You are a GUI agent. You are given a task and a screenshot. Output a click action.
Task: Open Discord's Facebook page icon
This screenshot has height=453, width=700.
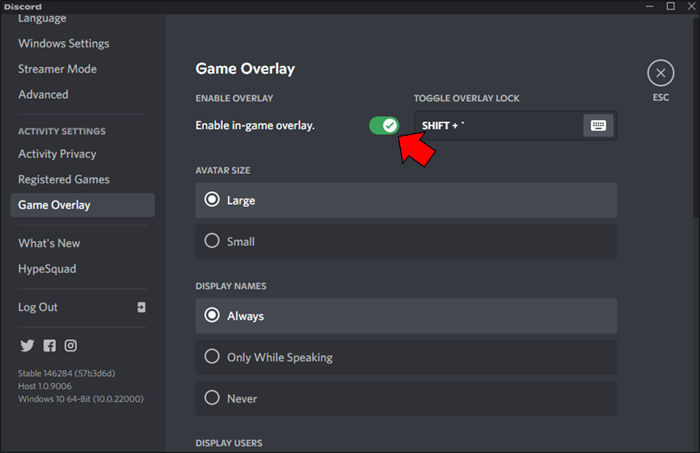click(x=49, y=346)
